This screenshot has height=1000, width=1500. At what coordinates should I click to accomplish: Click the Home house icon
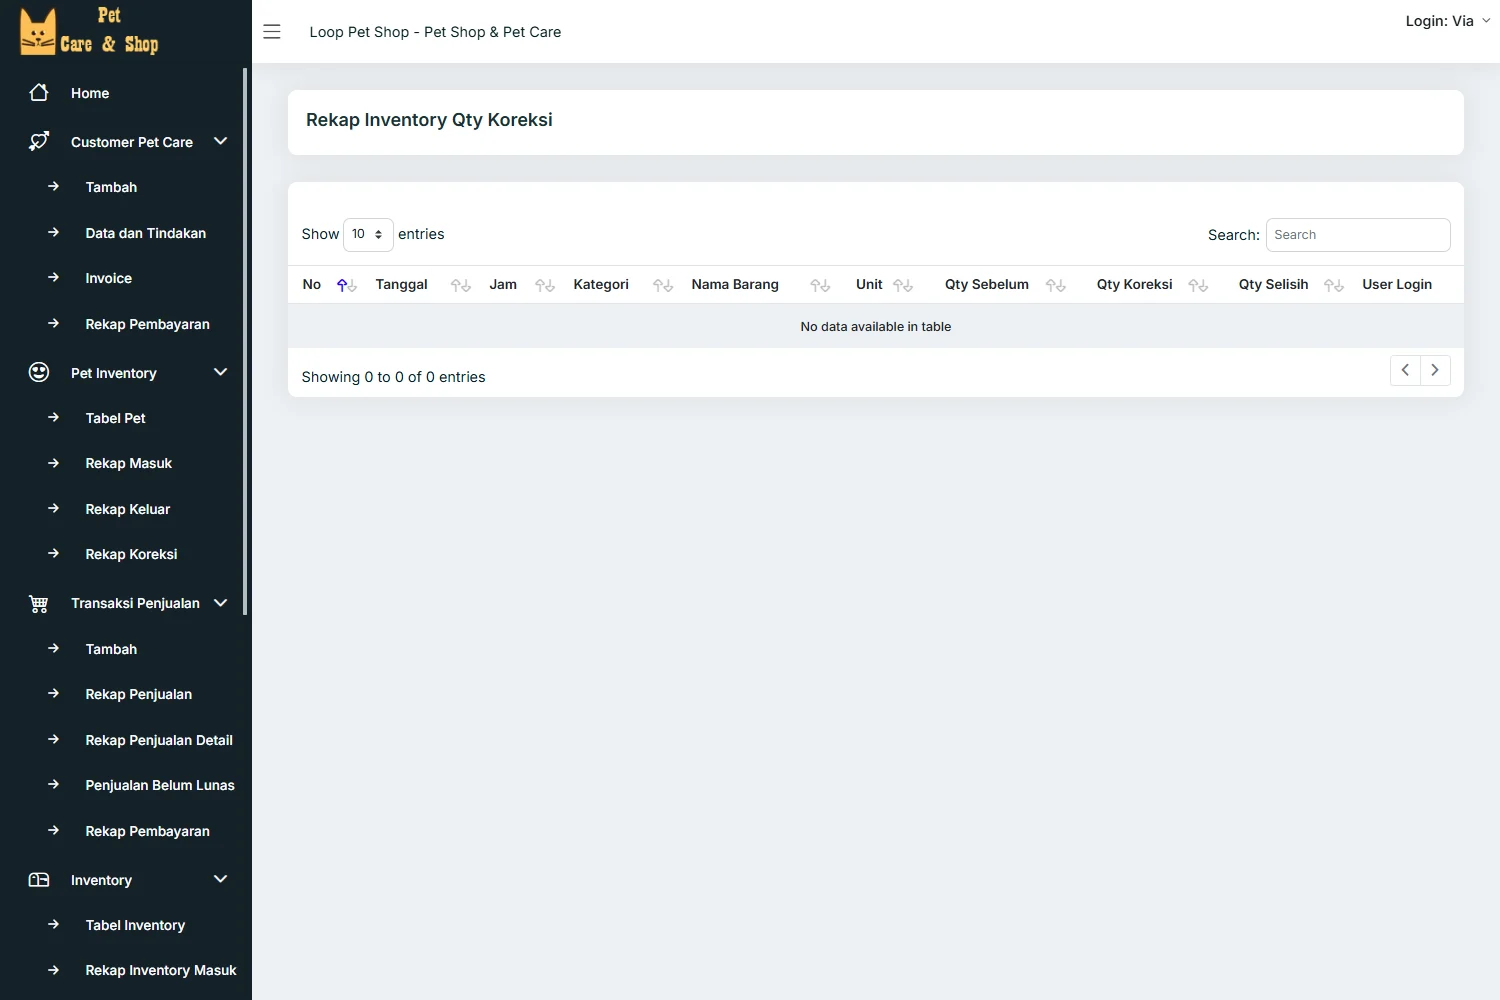39,93
